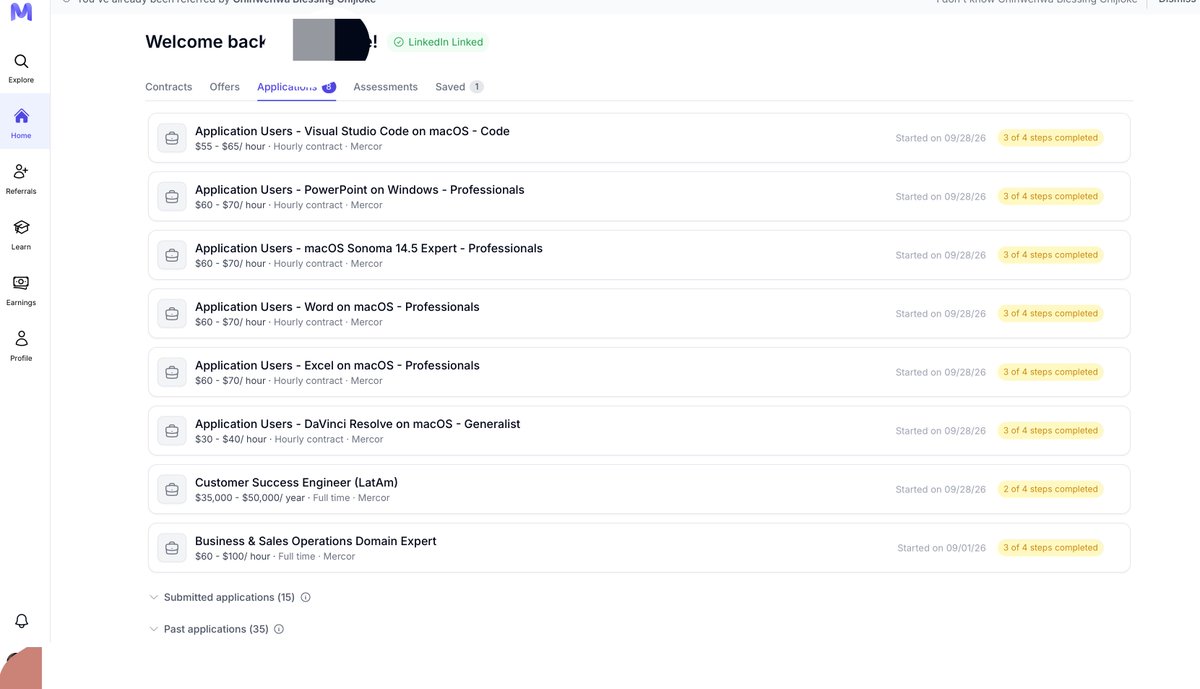Viewport: 1200px width, 689px height.
Task: Click the Applications count badge
Action: pyautogui.click(x=329, y=87)
